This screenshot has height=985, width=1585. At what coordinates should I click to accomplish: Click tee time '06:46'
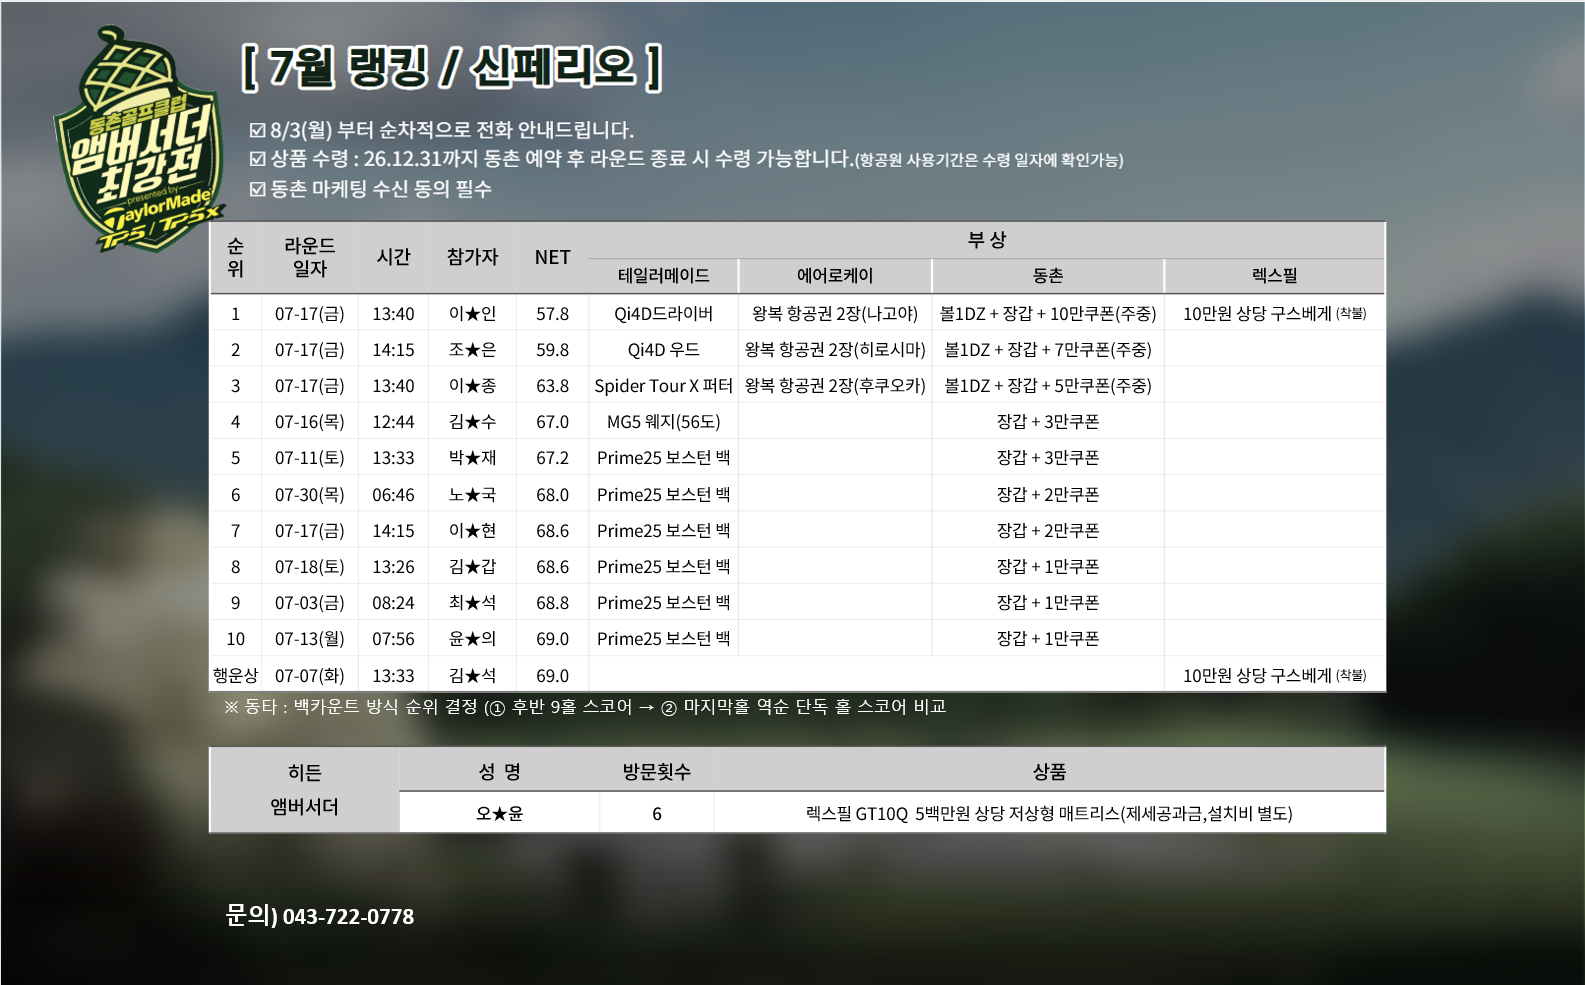tap(393, 495)
